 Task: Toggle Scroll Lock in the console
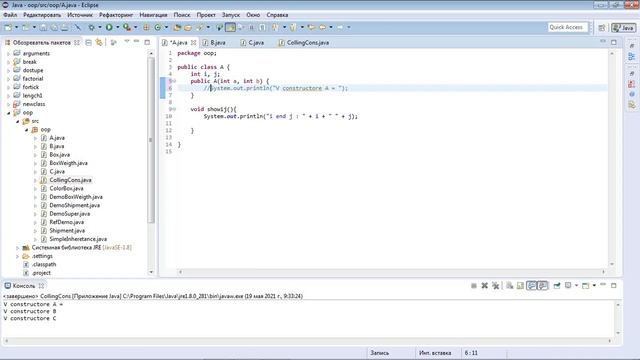pos(520,286)
